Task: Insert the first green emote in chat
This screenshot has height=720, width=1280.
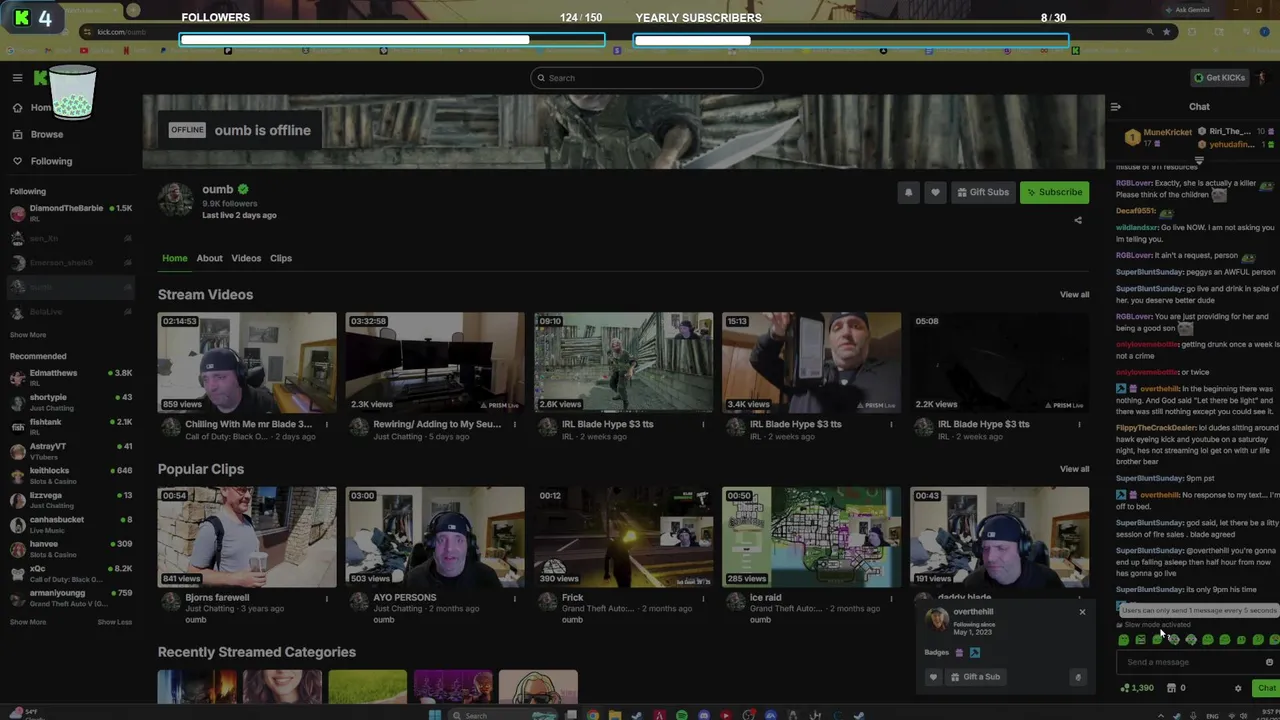Action: point(1124,640)
